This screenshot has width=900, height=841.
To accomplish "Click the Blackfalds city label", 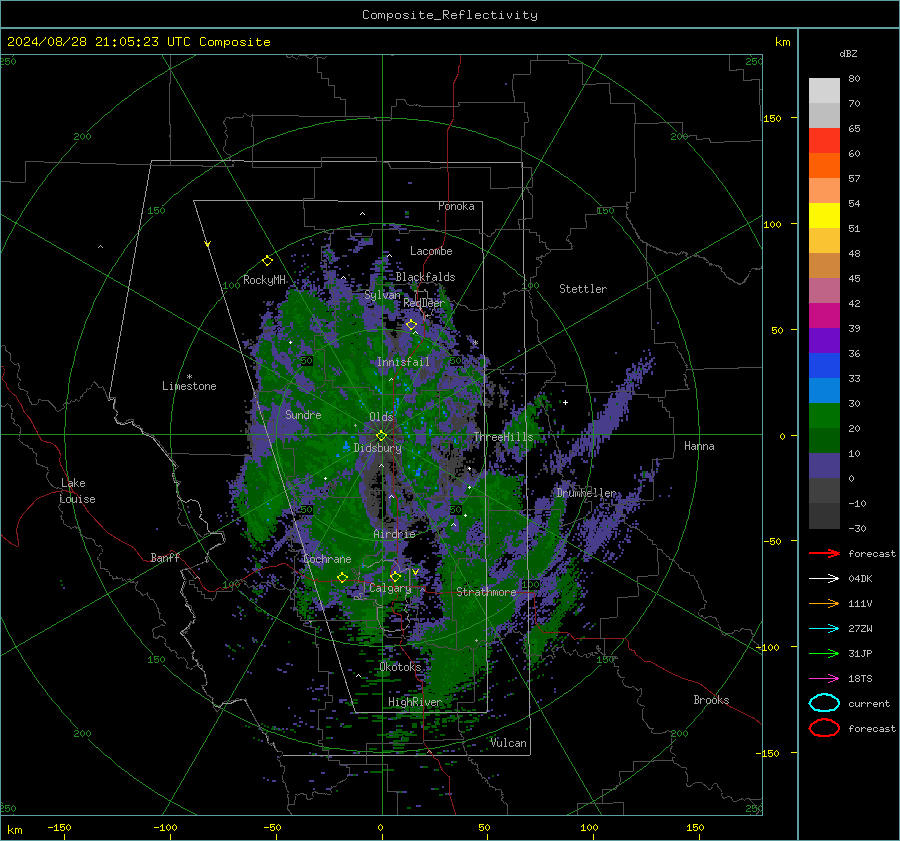I will pos(425,277).
